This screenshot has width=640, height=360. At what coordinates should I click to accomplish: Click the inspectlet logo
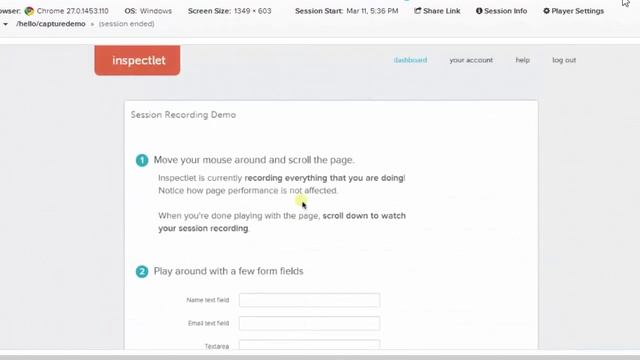point(137,60)
